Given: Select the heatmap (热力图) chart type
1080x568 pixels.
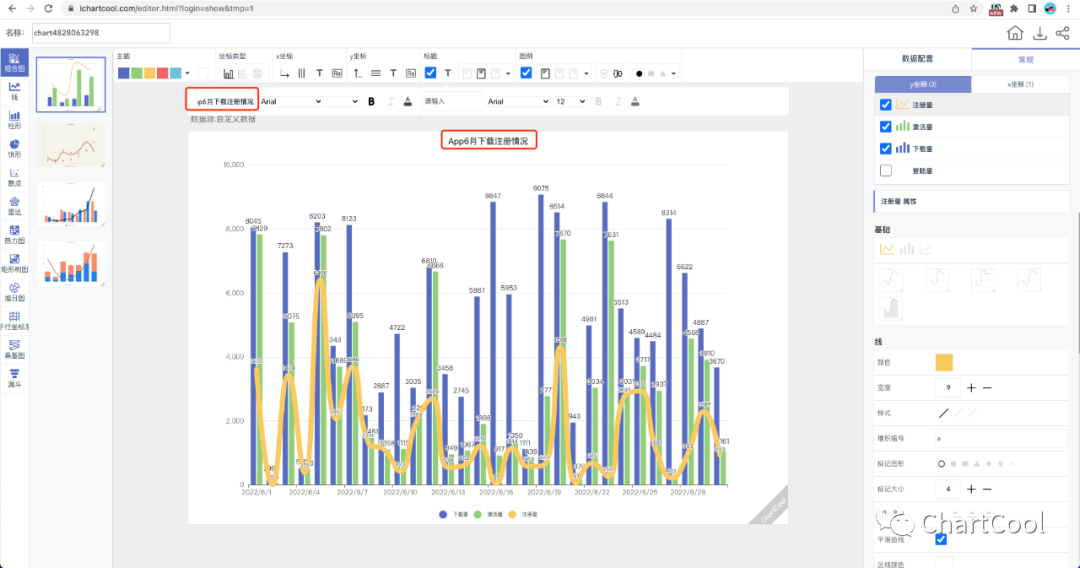Looking at the screenshot, I should pyautogui.click(x=15, y=233).
